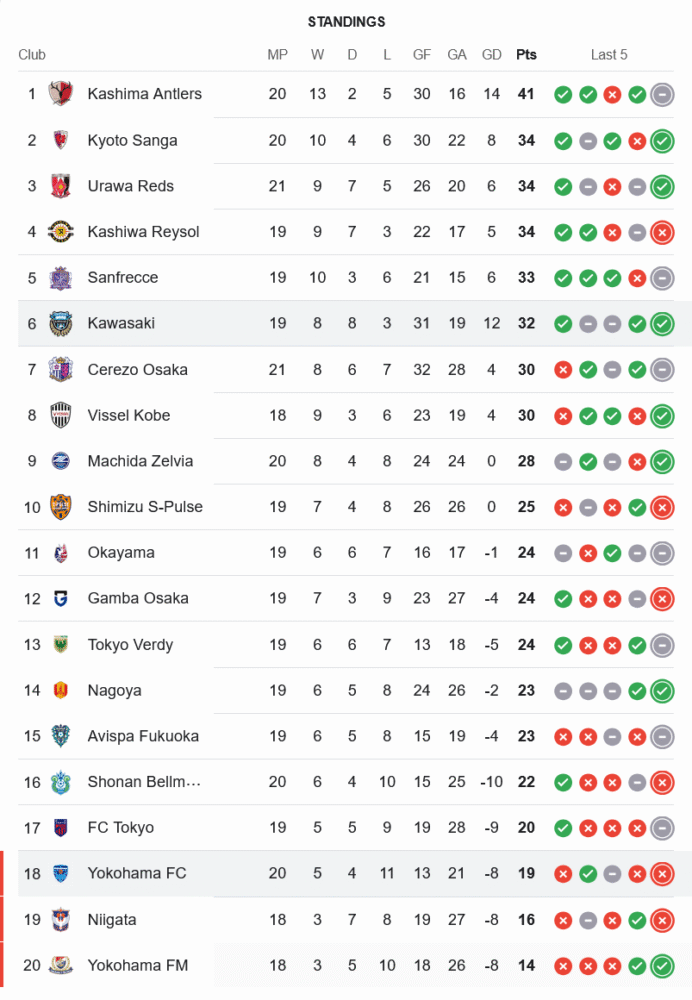
Task: Sort standings by the Pts column
Action: (x=526, y=55)
